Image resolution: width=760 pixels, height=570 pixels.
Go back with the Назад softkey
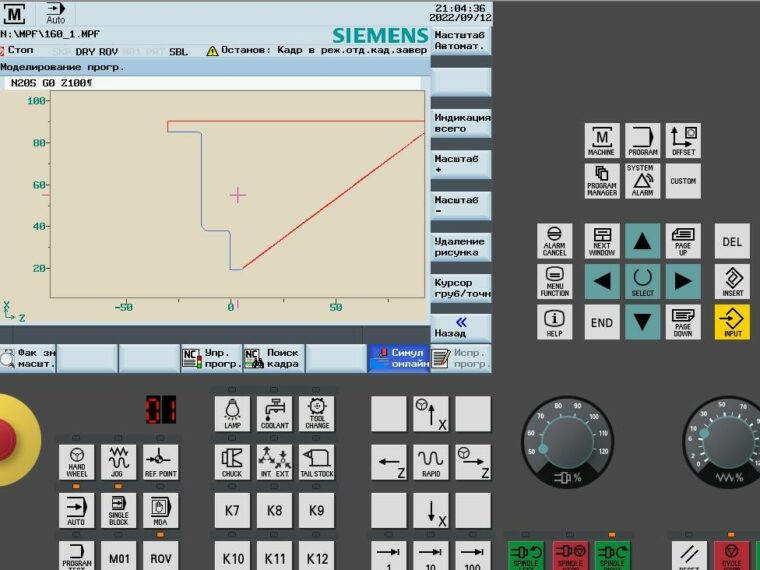[461, 328]
